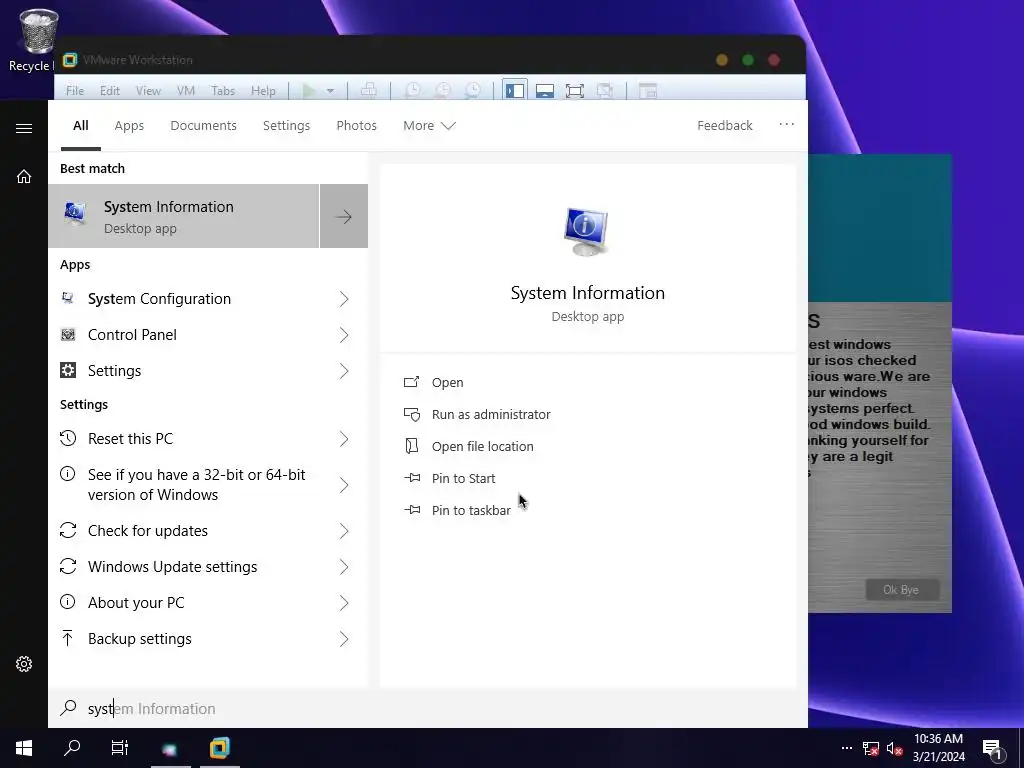Open search settings gear icon

(24, 664)
